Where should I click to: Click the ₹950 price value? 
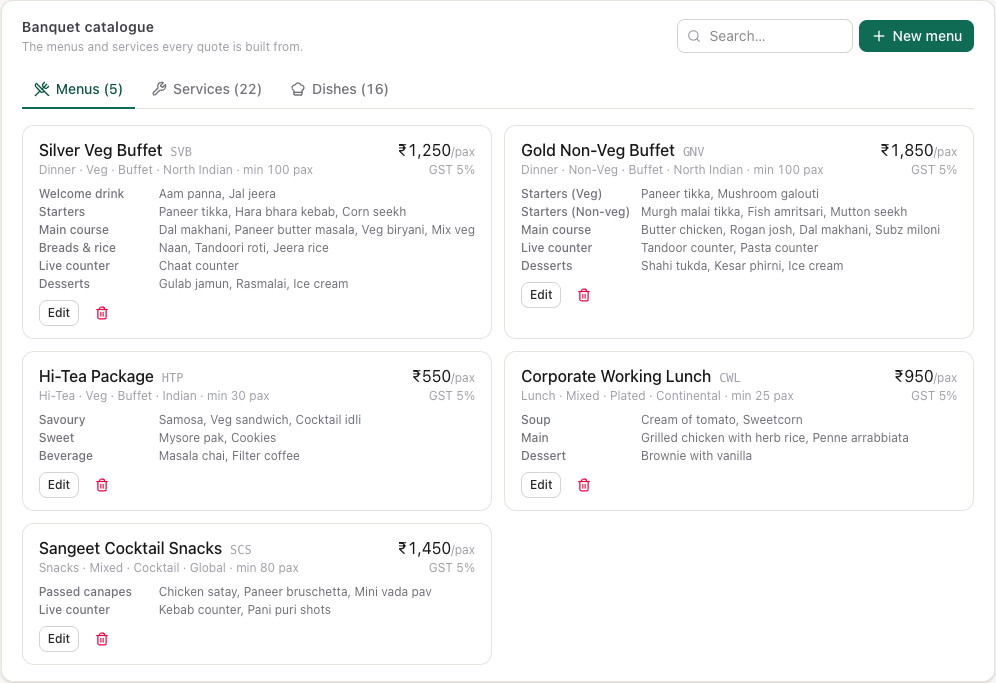(x=913, y=377)
